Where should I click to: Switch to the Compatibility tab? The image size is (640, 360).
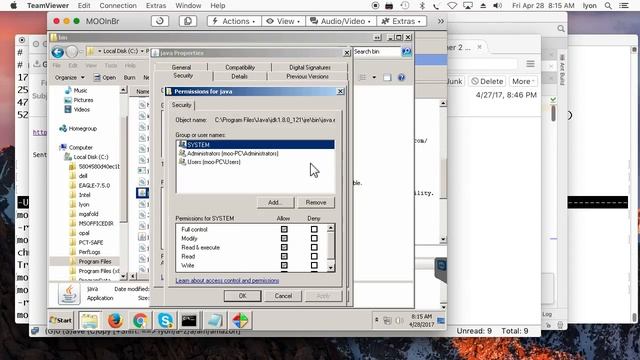(240, 67)
